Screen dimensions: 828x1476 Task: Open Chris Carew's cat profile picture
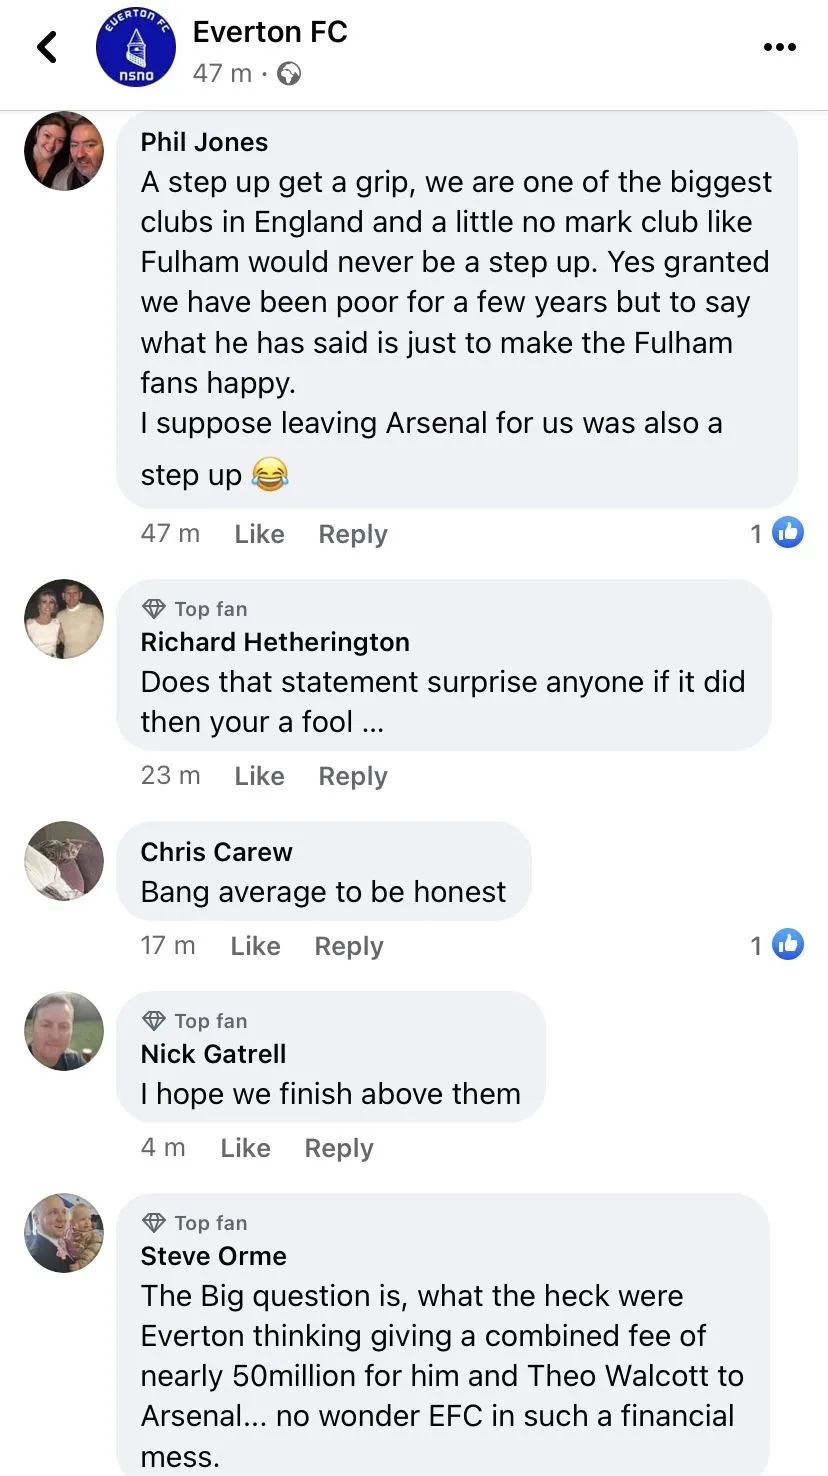click(x=64, y=861)
